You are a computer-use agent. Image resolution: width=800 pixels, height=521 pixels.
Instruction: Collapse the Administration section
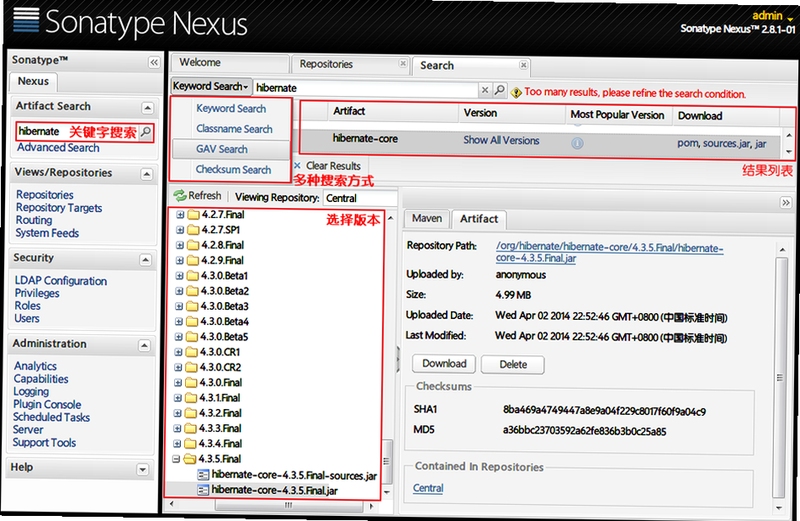[144, 345]
